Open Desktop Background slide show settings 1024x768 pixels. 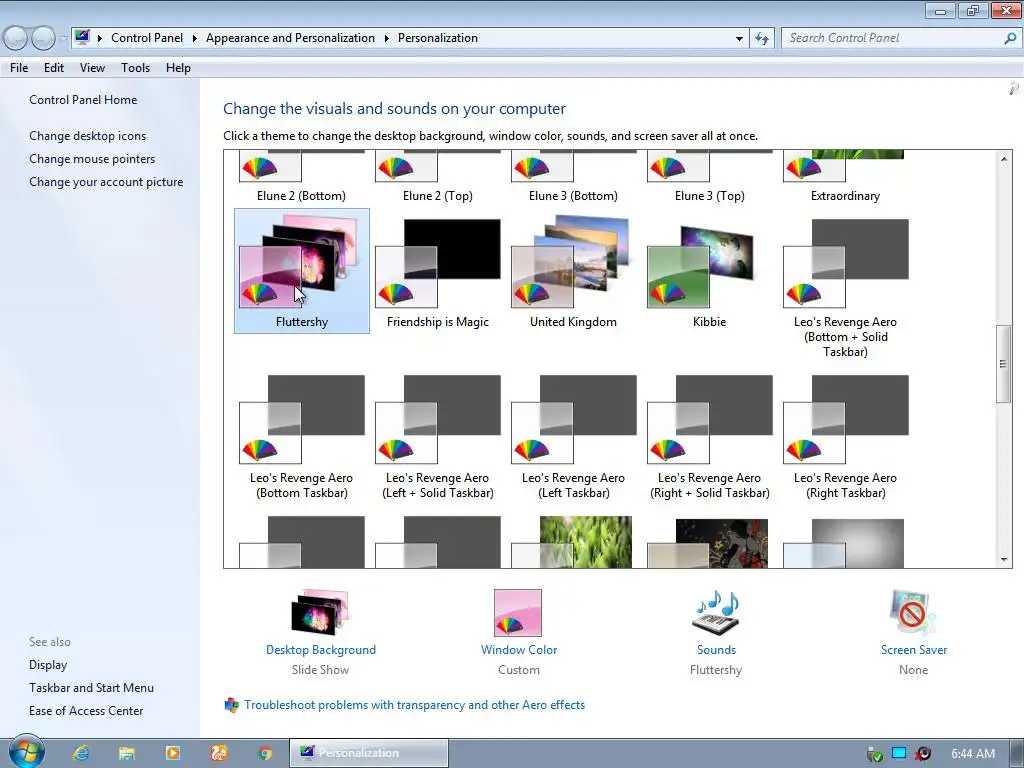[321, 632]
